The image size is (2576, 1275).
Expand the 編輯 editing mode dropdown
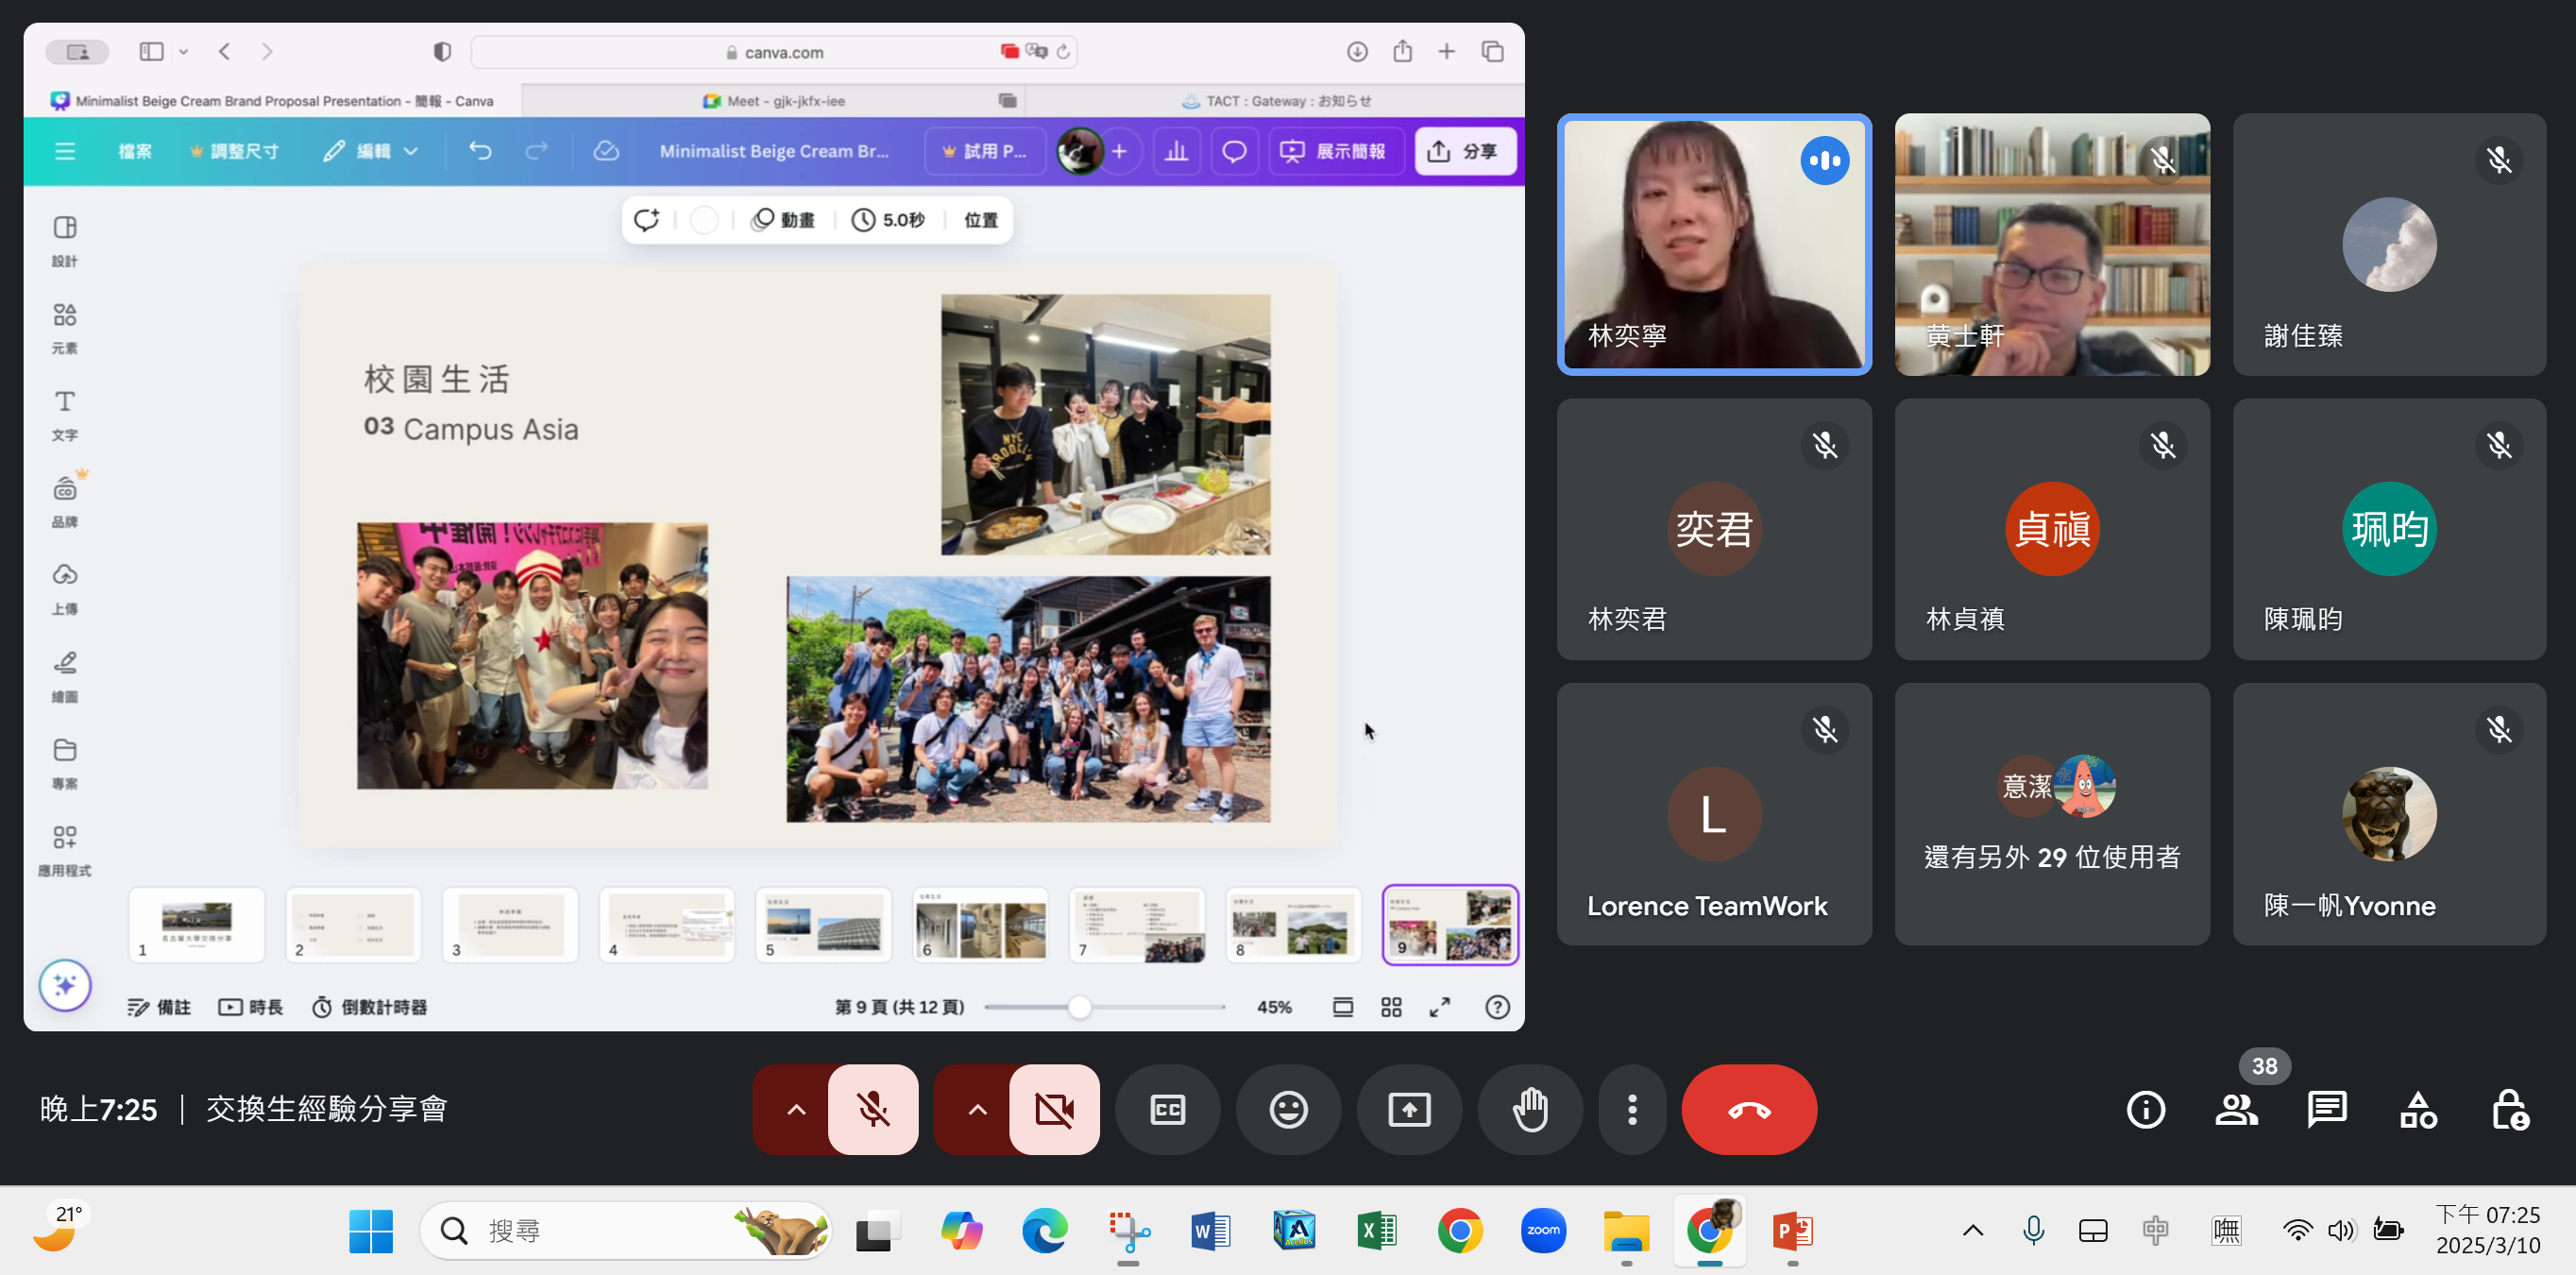(370, 151)
